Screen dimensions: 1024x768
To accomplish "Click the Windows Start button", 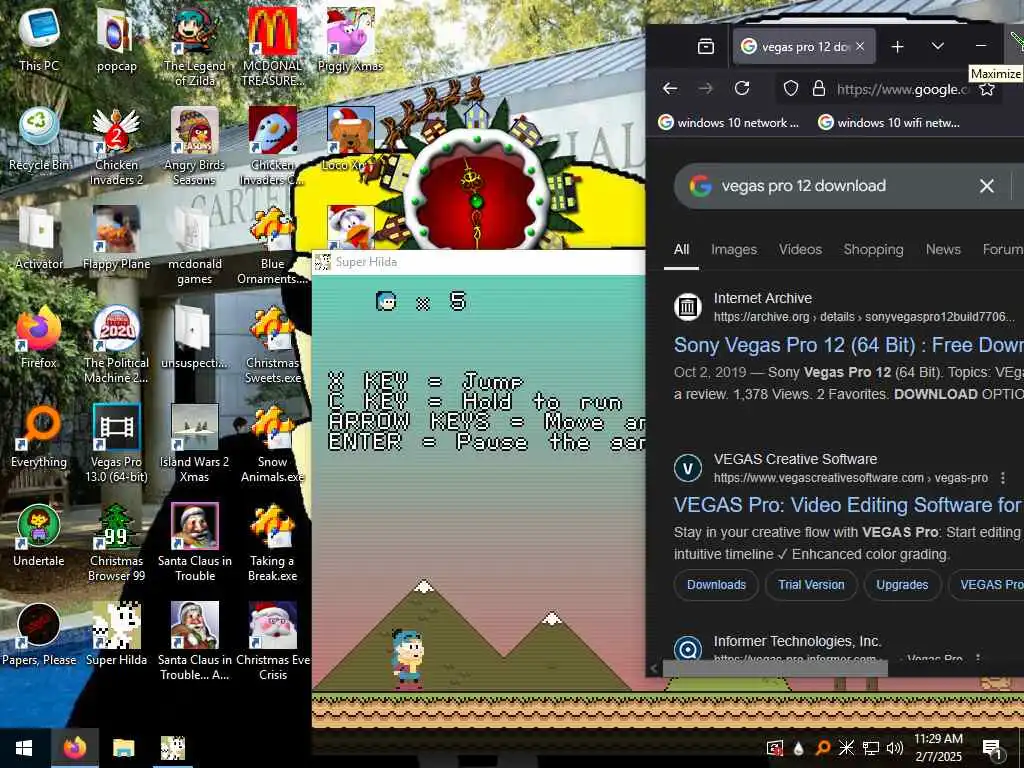I will (24, 748).
